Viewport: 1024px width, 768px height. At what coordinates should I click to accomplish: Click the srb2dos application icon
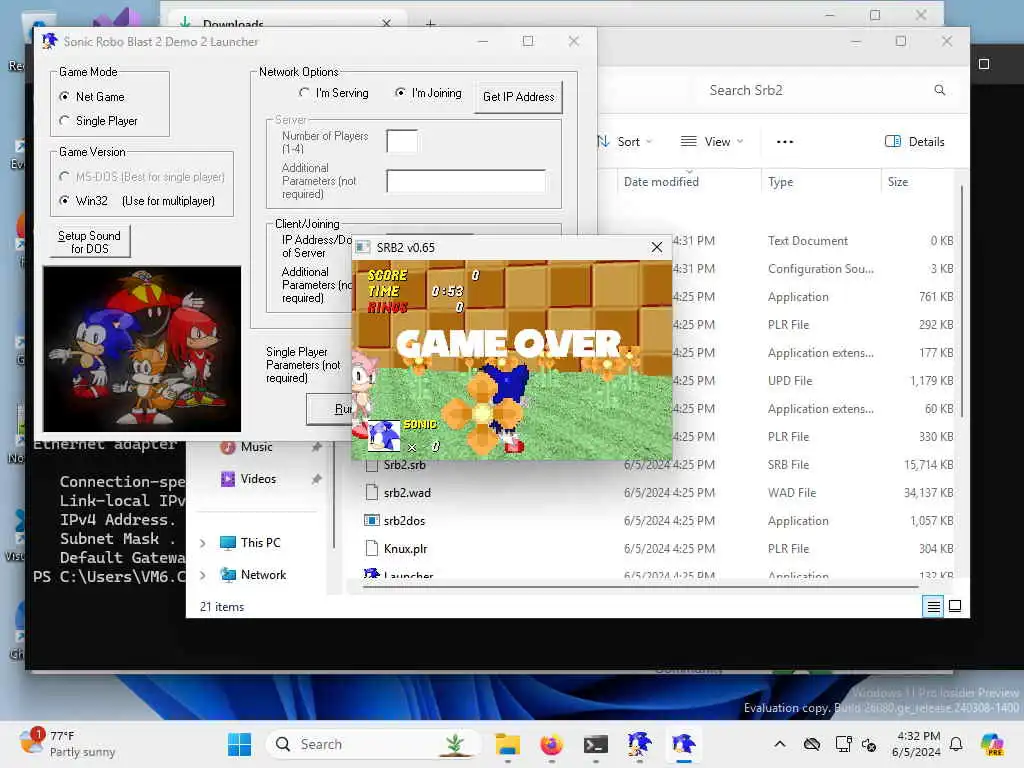[372, 521]
